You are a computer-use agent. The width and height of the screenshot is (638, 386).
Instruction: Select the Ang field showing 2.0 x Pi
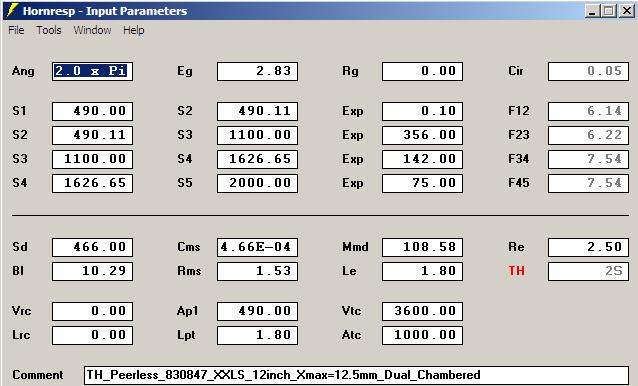[92, 72]
